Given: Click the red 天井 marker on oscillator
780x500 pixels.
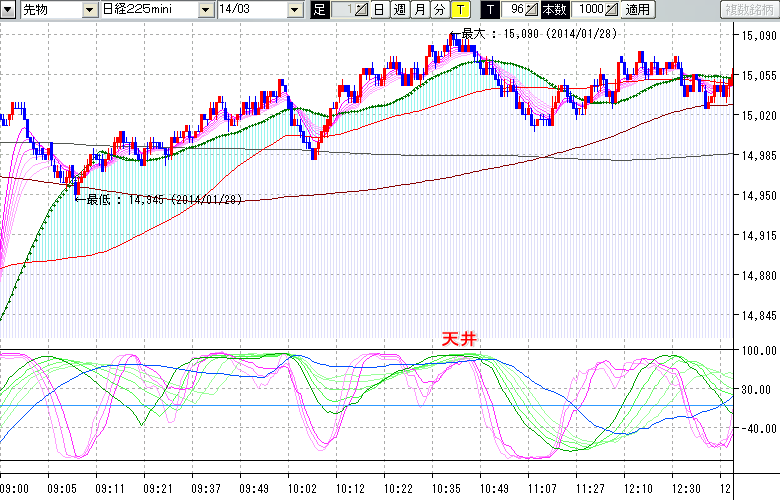Looking at the screenshot, I should pos(460,339).
